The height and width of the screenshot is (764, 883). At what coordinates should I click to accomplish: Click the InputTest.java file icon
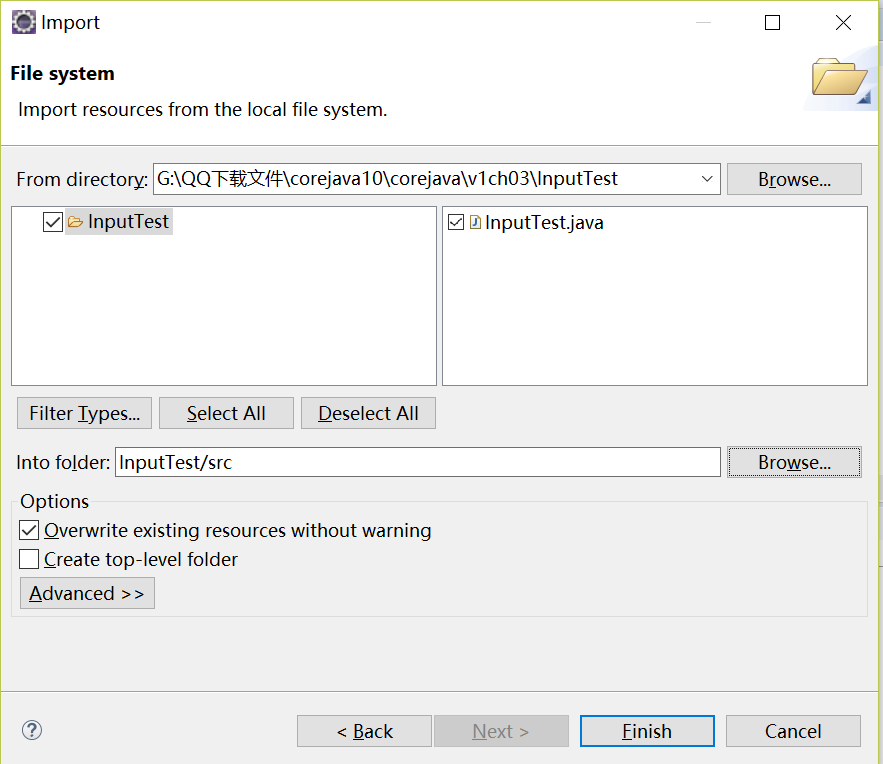tap(475, 222)
